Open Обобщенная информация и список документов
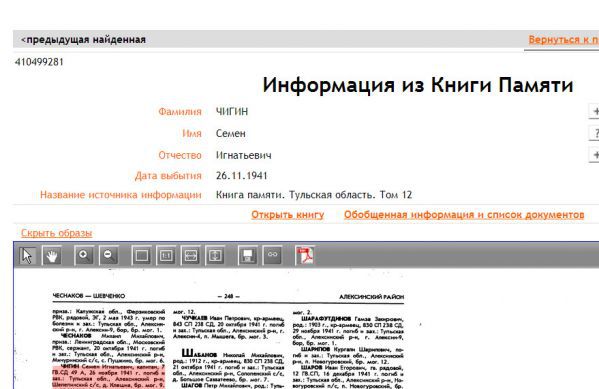The height and width of the screenshot is (389, 599). 464,215
